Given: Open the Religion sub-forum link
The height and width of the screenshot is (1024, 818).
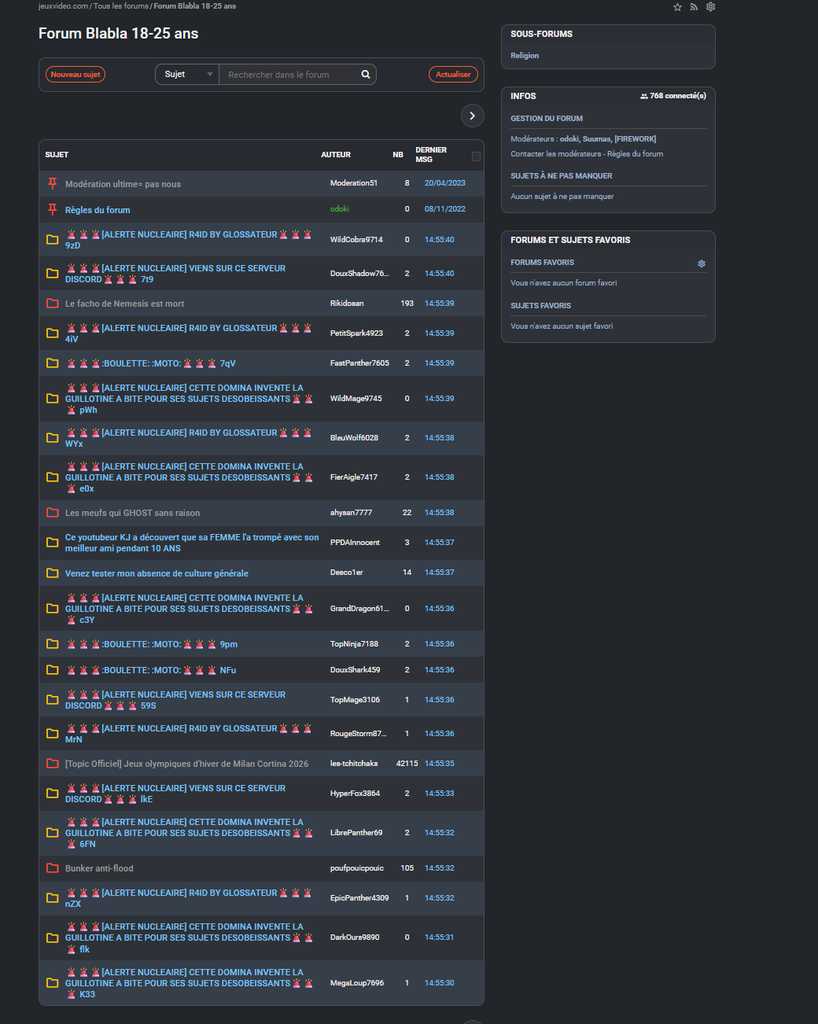Looking at the screenshot, I should [524, 56].
